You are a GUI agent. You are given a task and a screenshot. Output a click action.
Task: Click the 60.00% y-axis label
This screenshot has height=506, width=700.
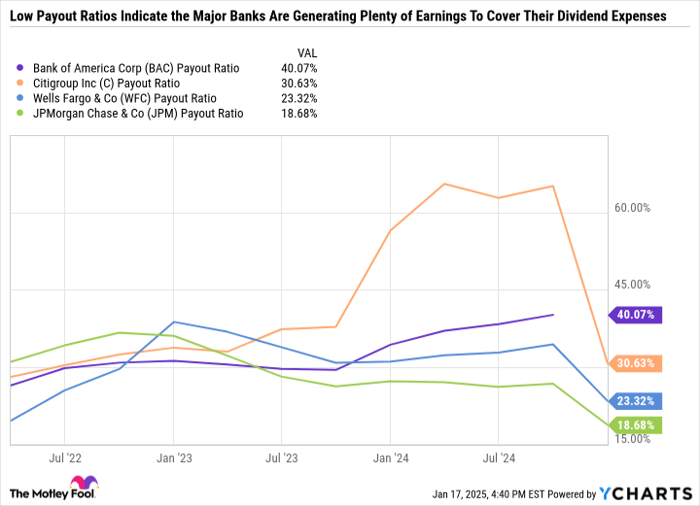point(632,208)
